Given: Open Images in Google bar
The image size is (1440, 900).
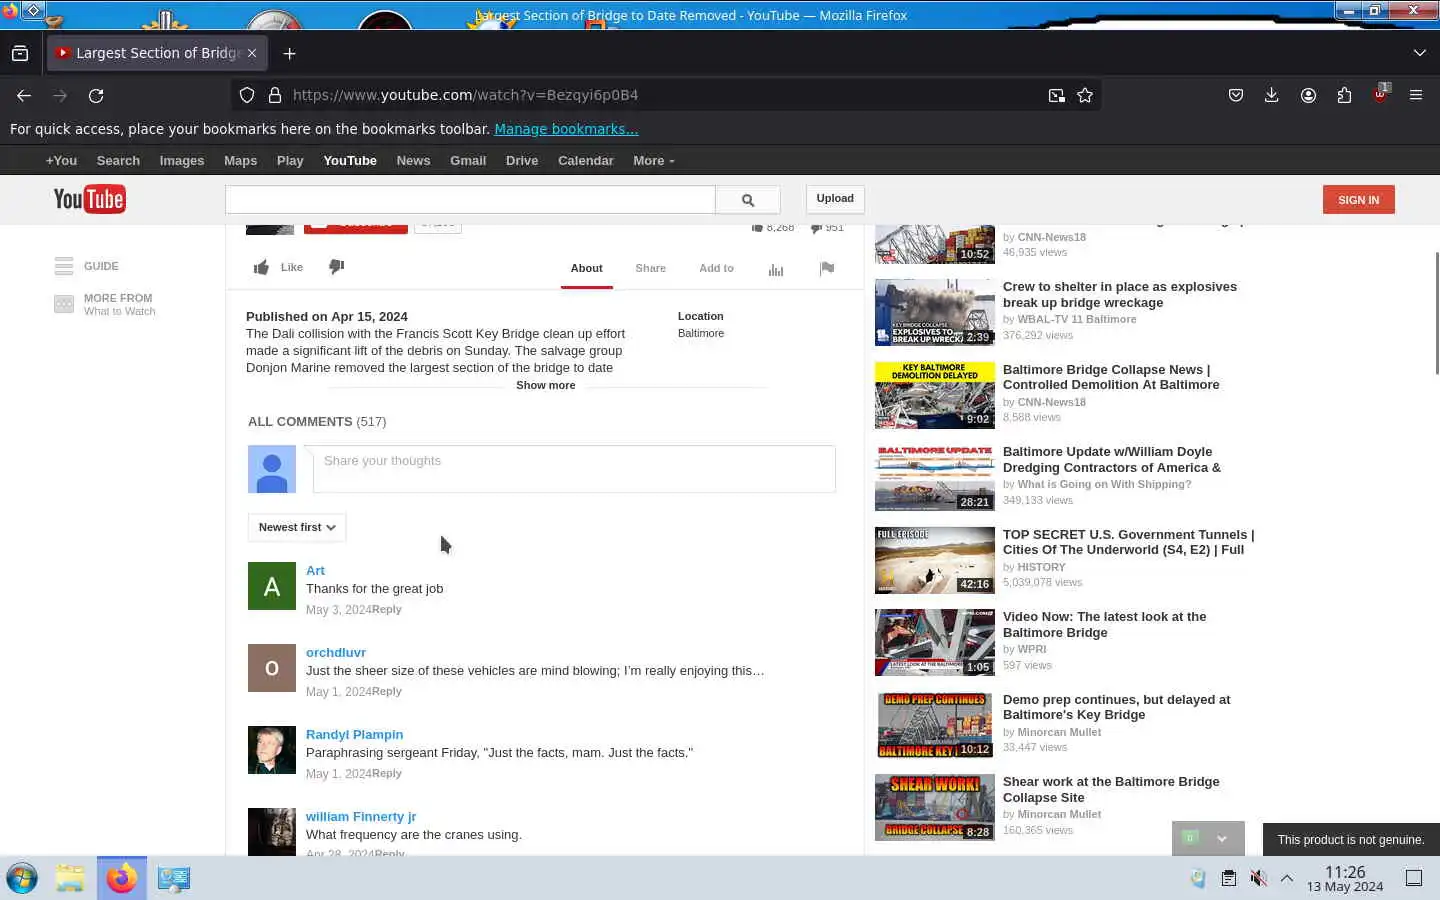Looking at the screenshot, I should [x=182, y=161].
